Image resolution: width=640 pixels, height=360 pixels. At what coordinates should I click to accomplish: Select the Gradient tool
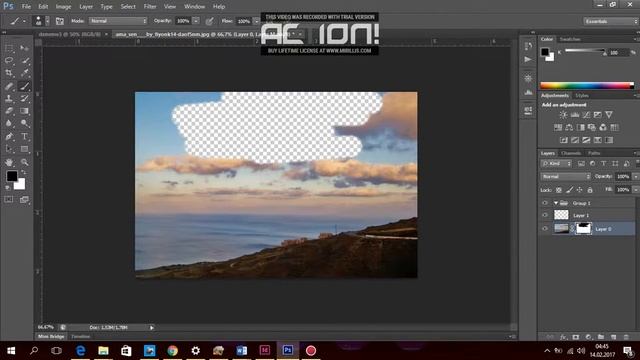(24, 111)
